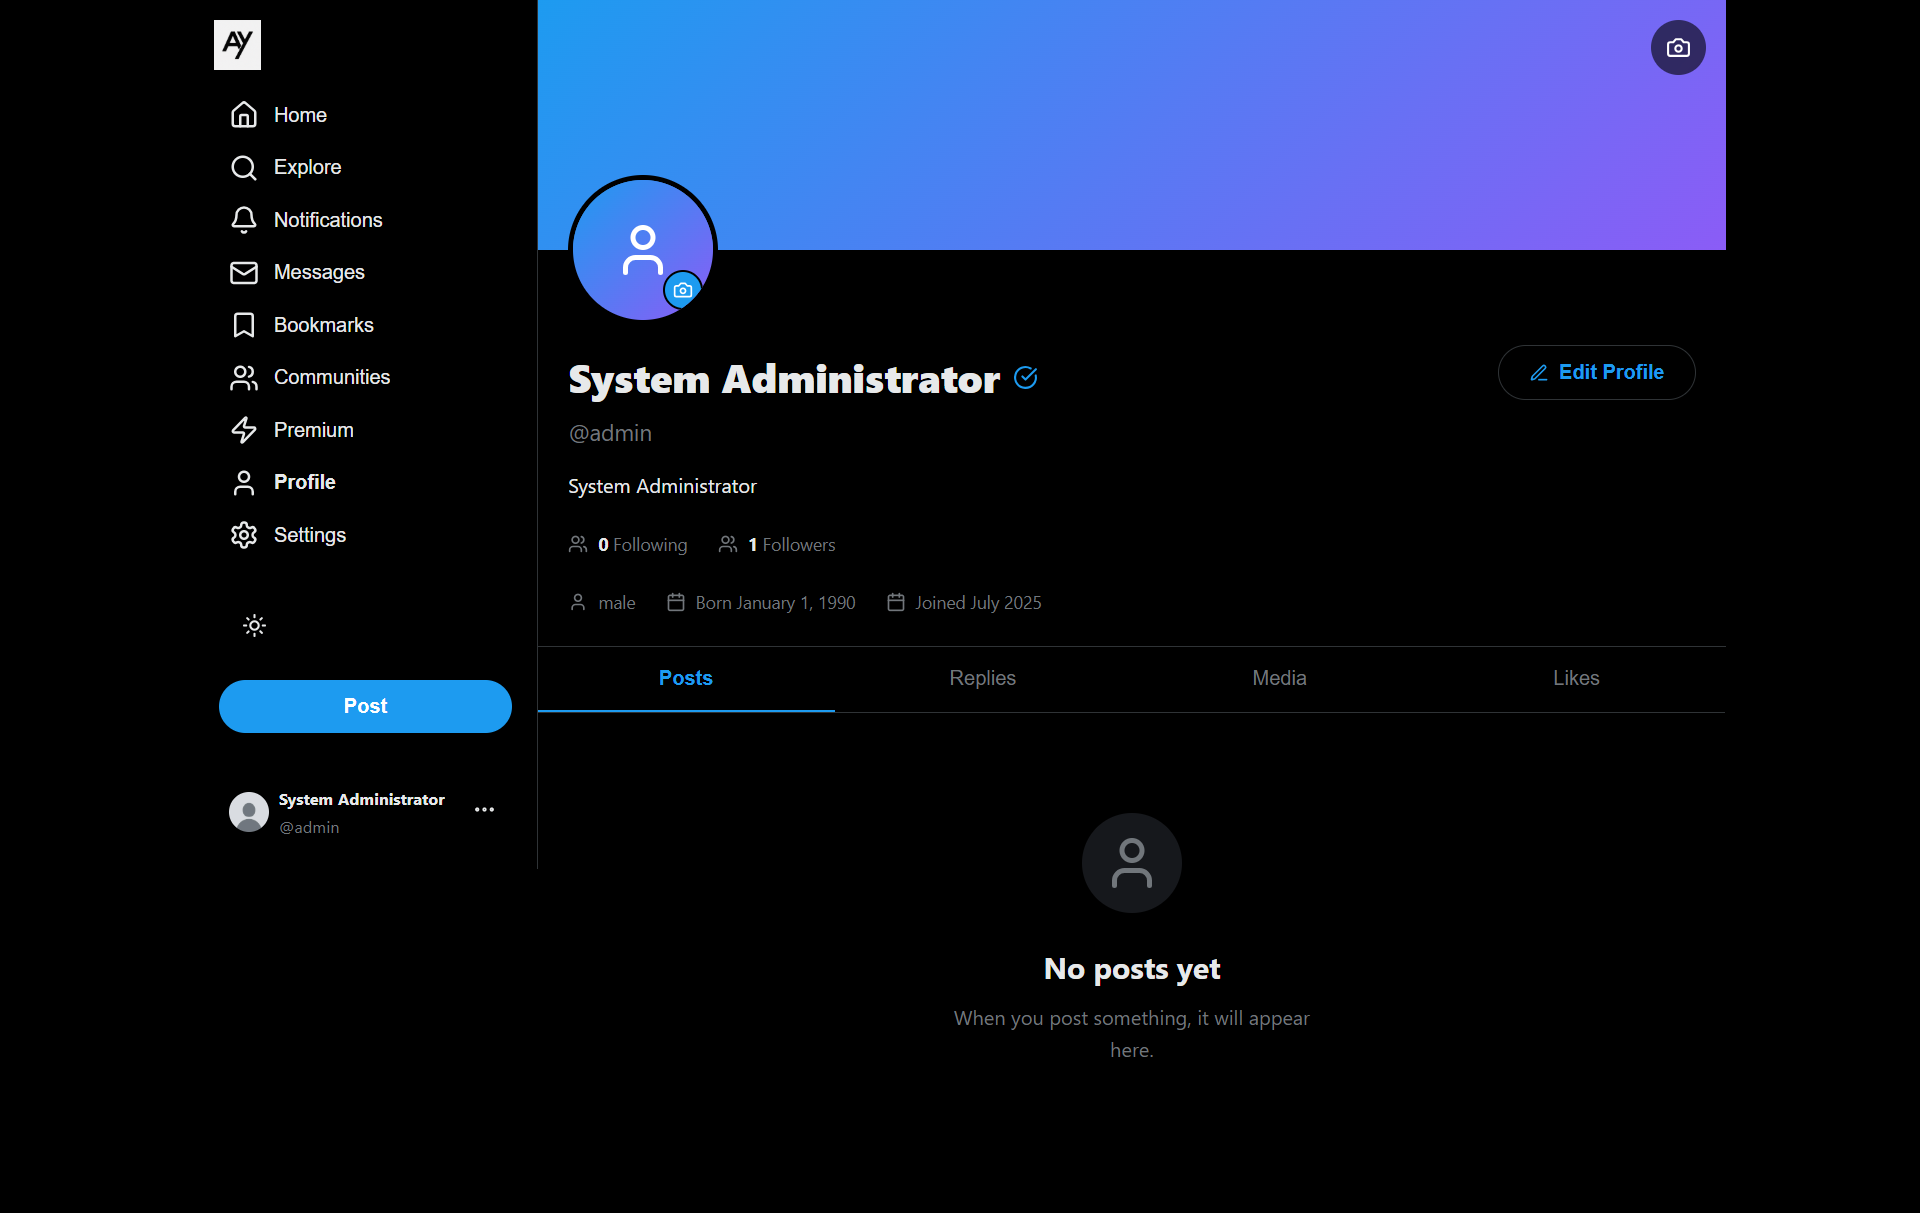Switch to the Likes tab
The height and width of the screenshot is (1213, 1920).
pyautogui.click(x=1576, y=678)
